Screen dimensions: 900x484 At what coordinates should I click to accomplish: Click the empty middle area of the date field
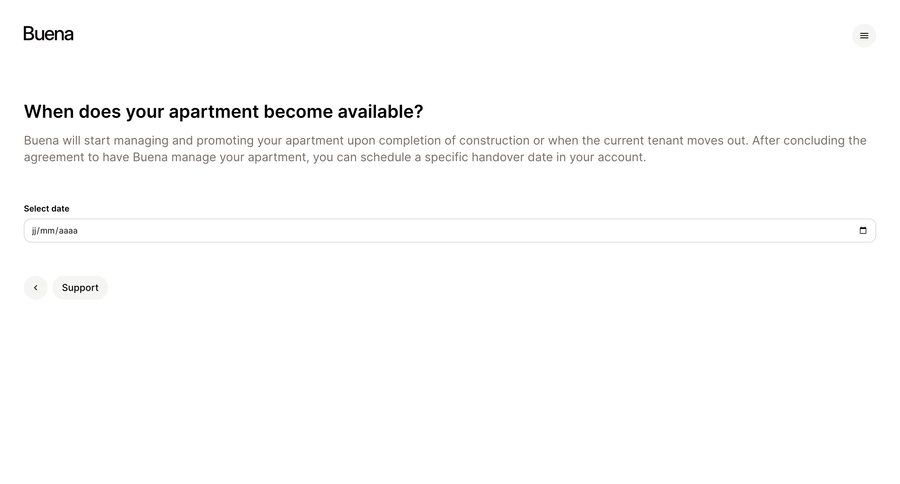coord(449,230)
